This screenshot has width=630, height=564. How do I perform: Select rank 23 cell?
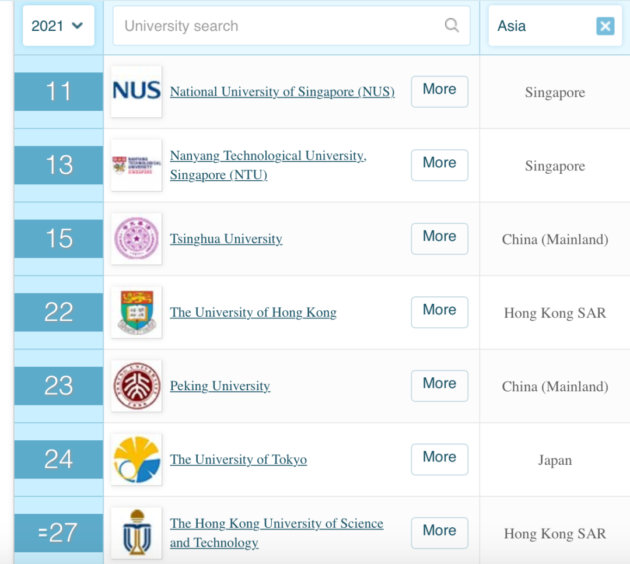tap(59, 386)
